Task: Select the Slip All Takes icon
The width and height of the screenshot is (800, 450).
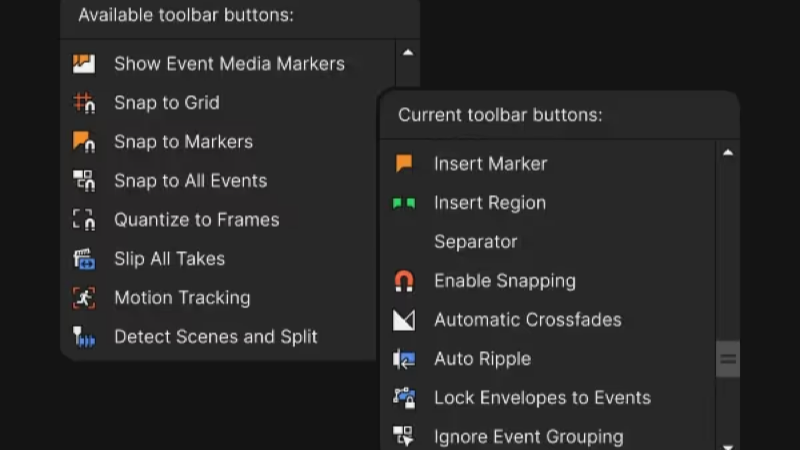Action: [84, 259]
